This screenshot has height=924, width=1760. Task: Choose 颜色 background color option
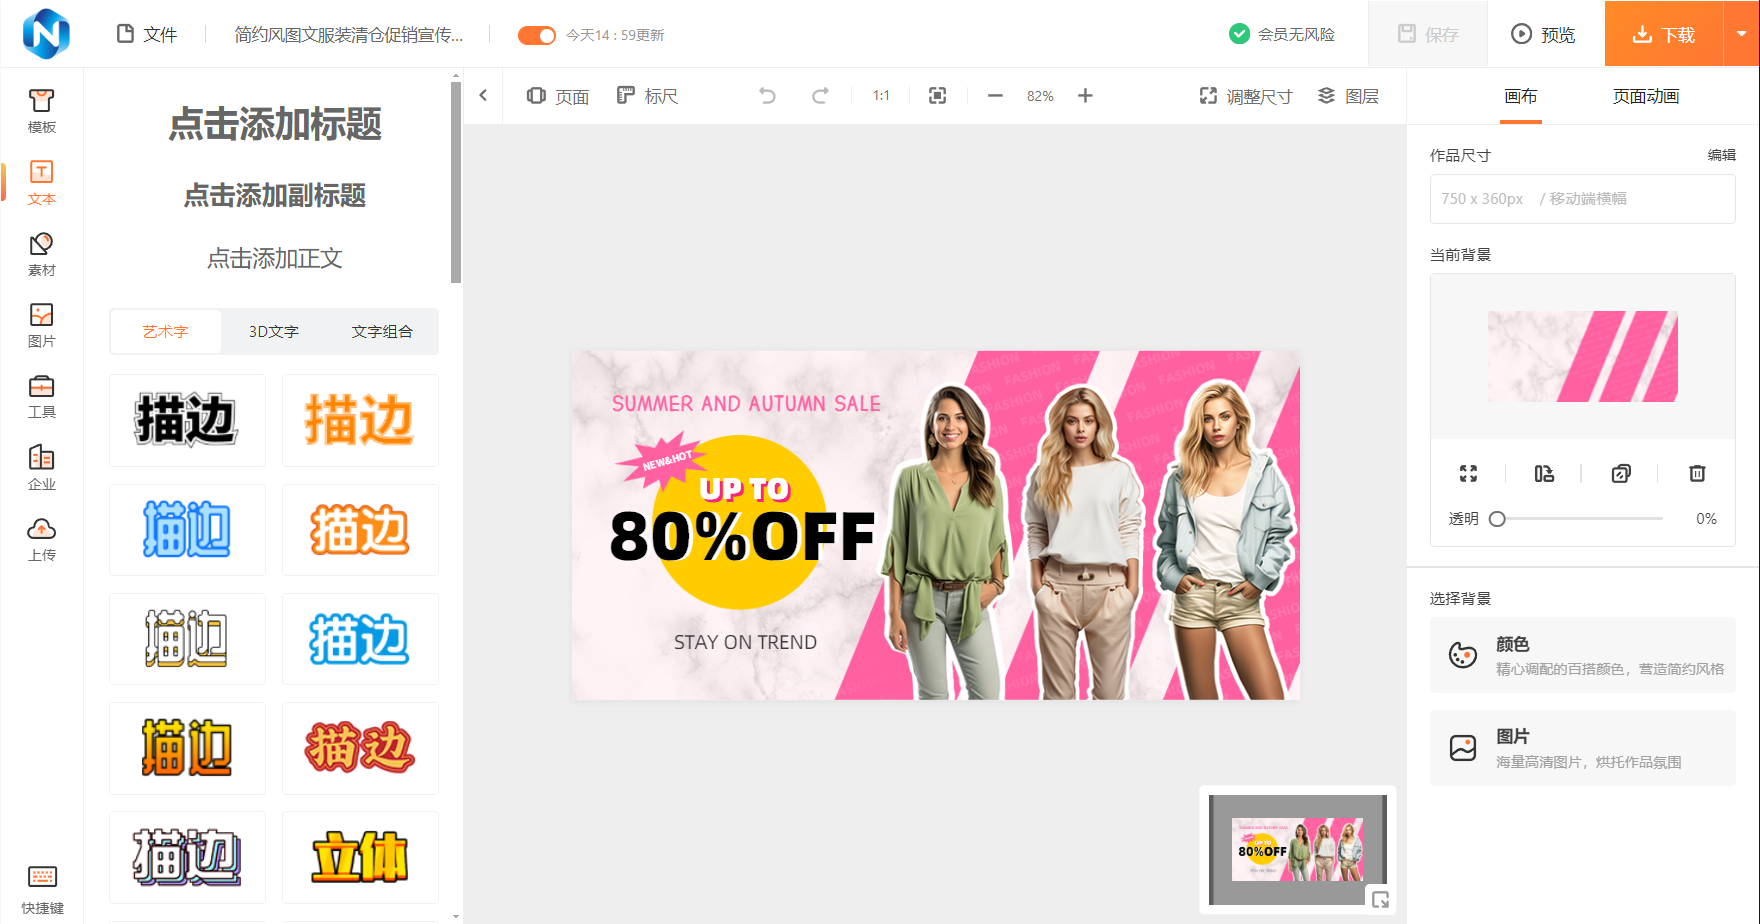click(x=1582, y=656)
